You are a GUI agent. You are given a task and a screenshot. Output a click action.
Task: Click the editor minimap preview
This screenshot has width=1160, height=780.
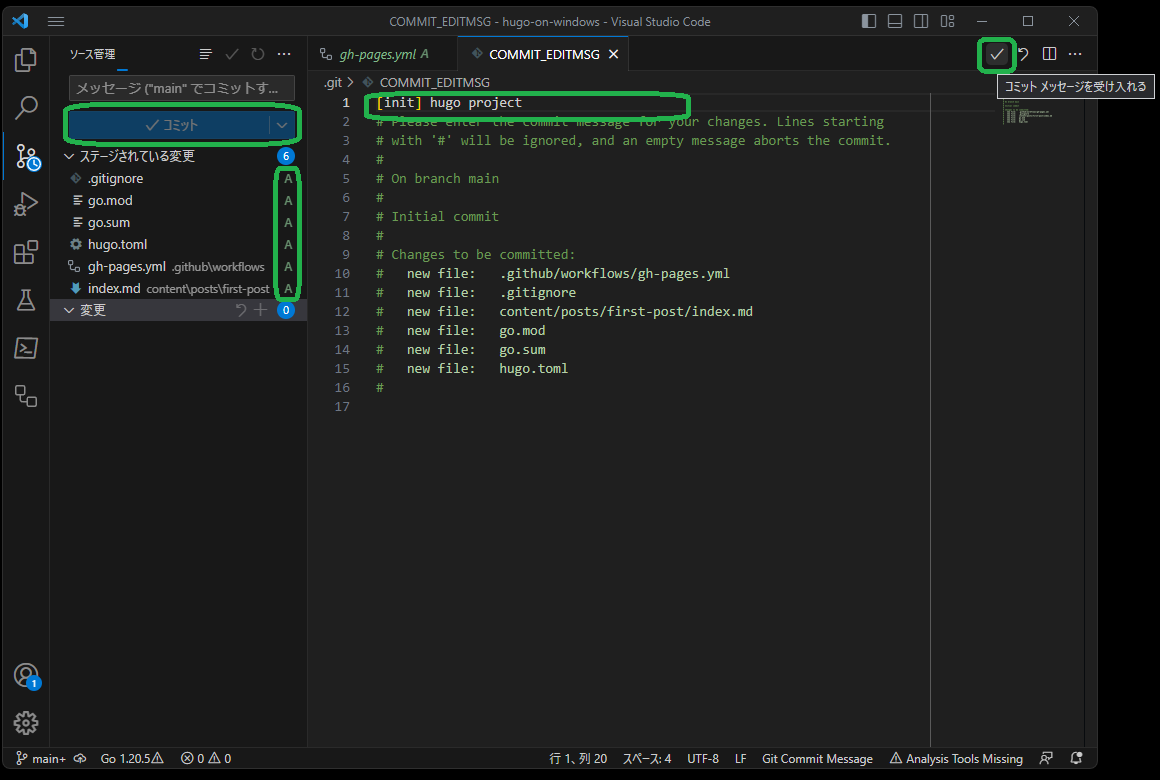(x=1028, y=112)
